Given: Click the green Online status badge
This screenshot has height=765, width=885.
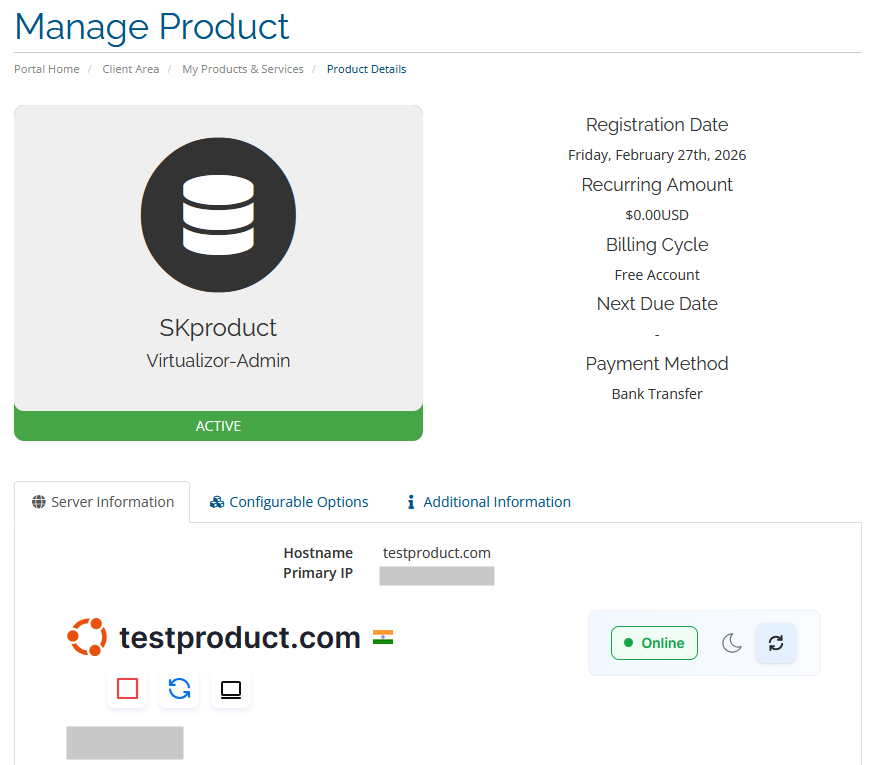Looking at the screenshot, I should tap(654, 643).
